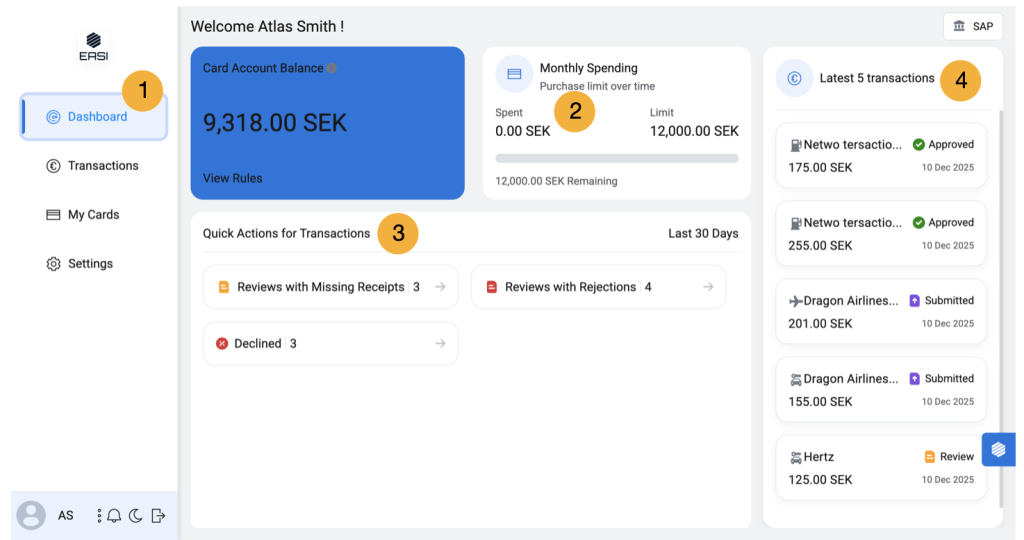Viewport: 1024px width, 540px height.
Task: Click the euro icon beside Latest 5 transactions
Action: tap(794, 78)
